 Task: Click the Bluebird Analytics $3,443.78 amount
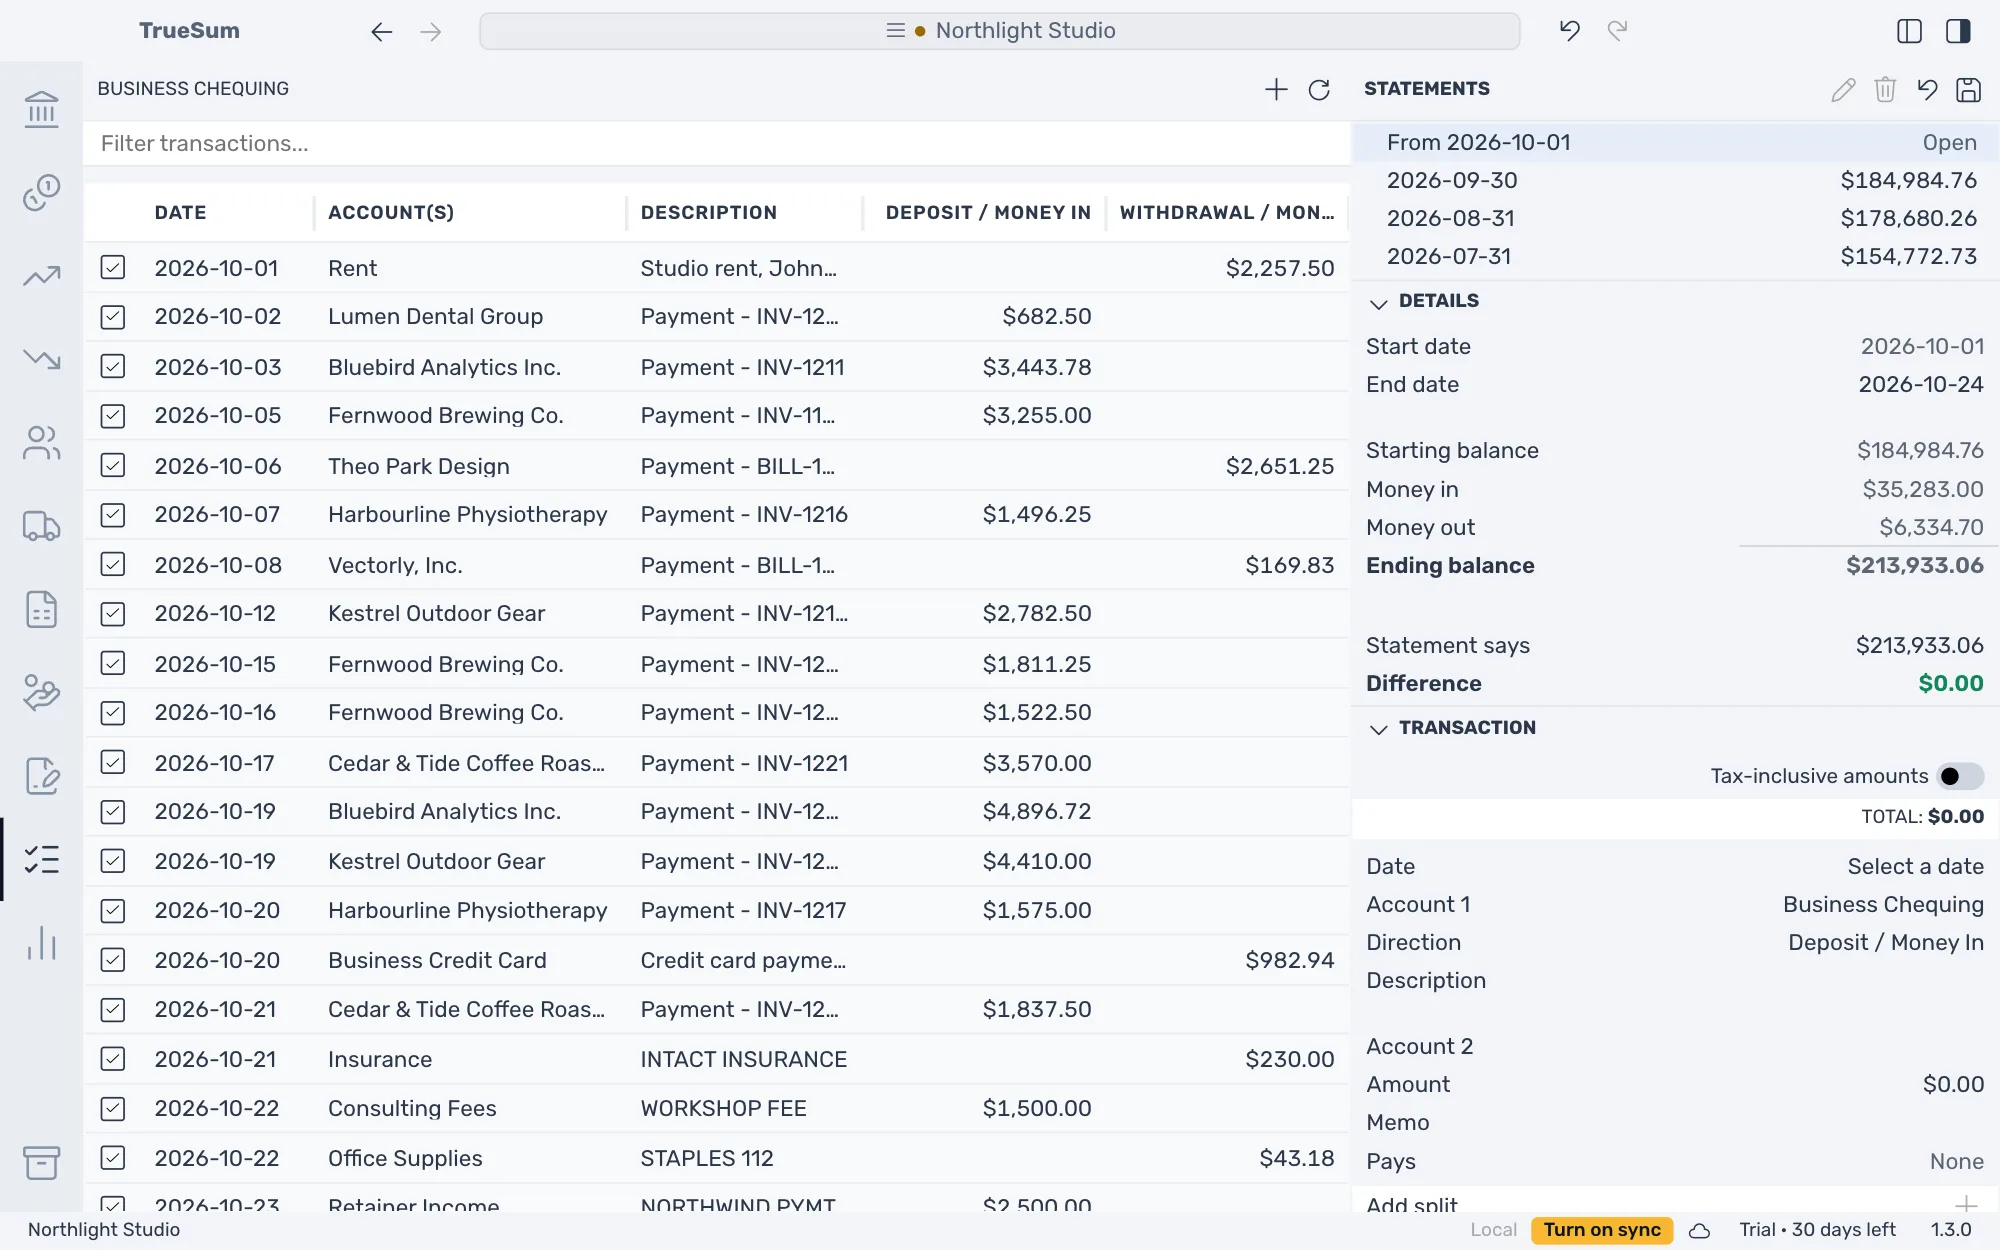(1036, 367)
